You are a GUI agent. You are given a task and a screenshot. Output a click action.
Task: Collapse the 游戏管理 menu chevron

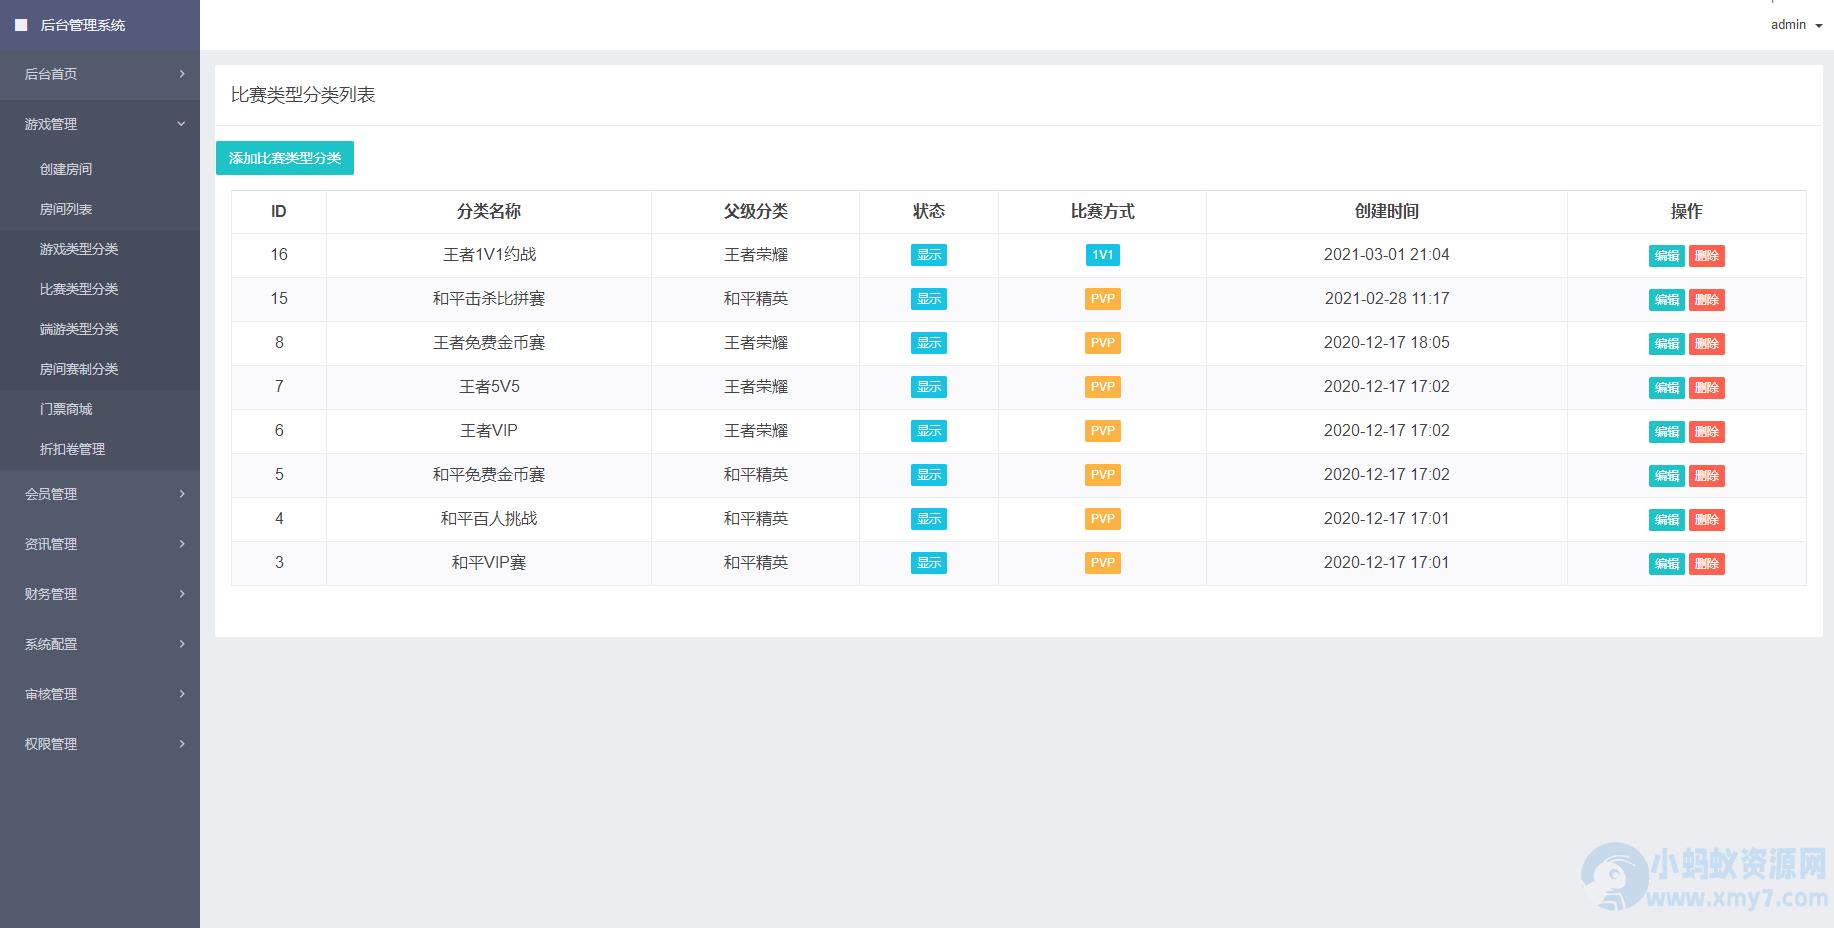182,124
